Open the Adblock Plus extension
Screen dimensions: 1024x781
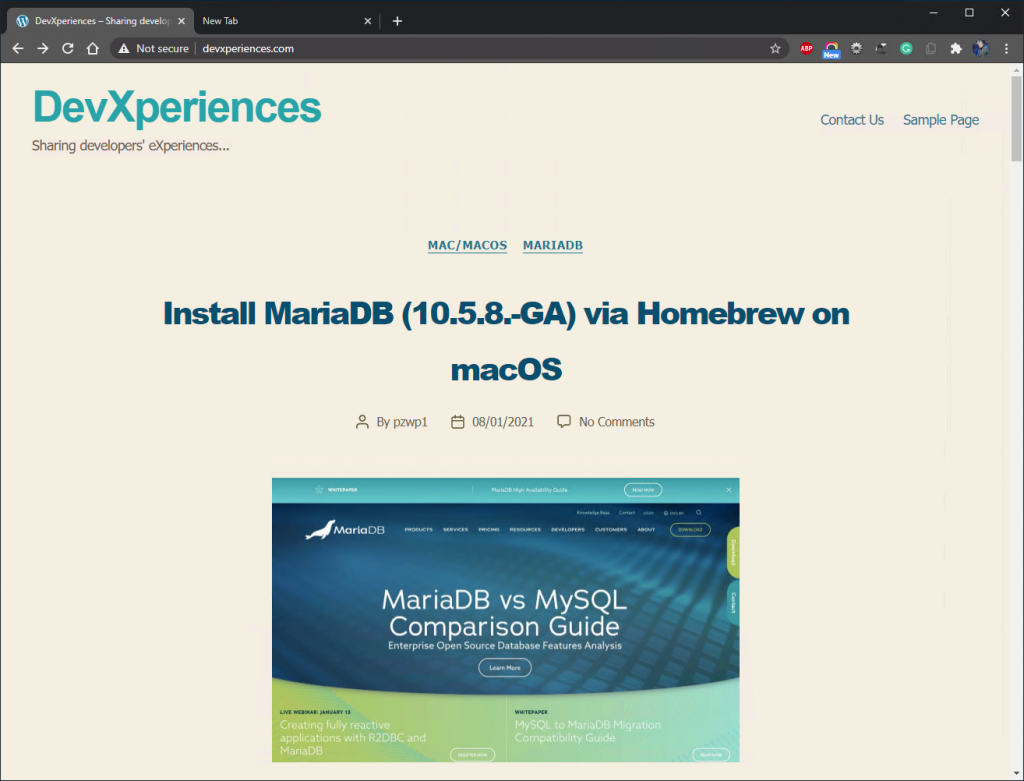point(807,48)
